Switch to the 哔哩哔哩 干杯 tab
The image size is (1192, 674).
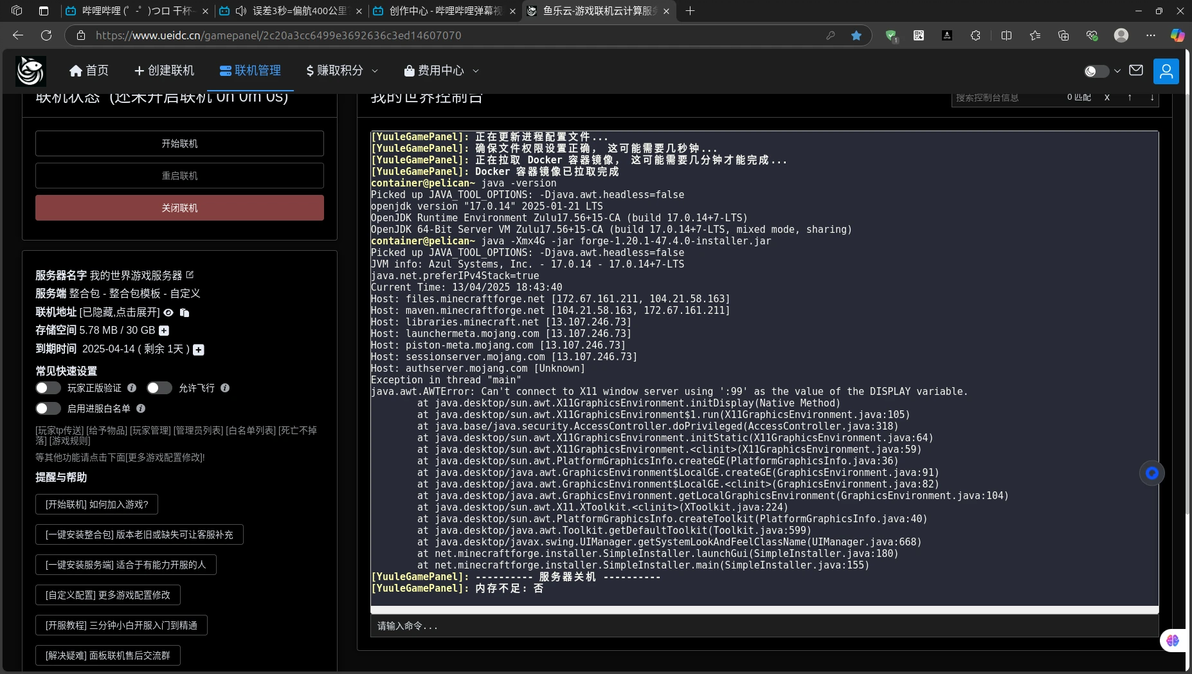click(x=137, y=11)
